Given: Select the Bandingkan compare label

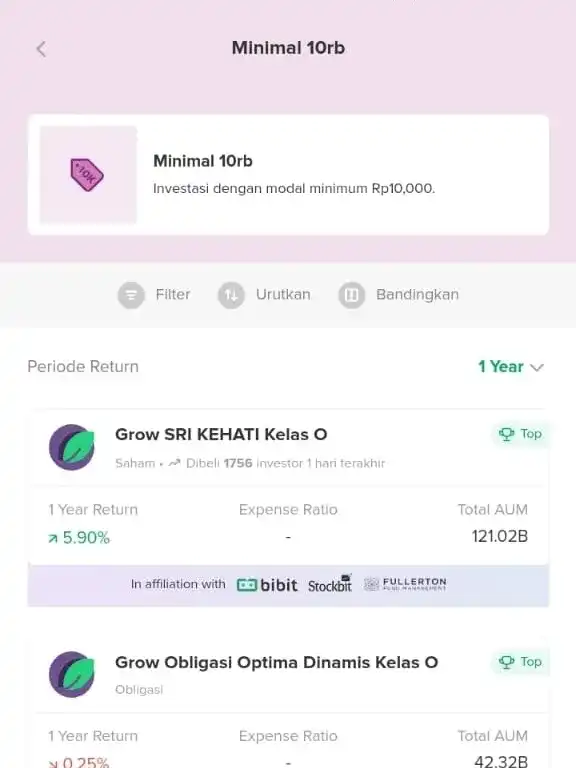Looking at the screenshot, I should [x=417, y=294].
